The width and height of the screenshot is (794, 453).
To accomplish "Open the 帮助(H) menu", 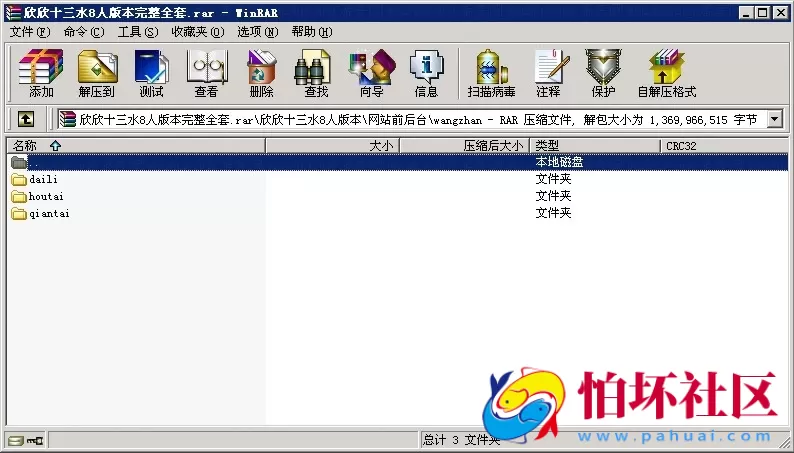I will tap(311, 32).
